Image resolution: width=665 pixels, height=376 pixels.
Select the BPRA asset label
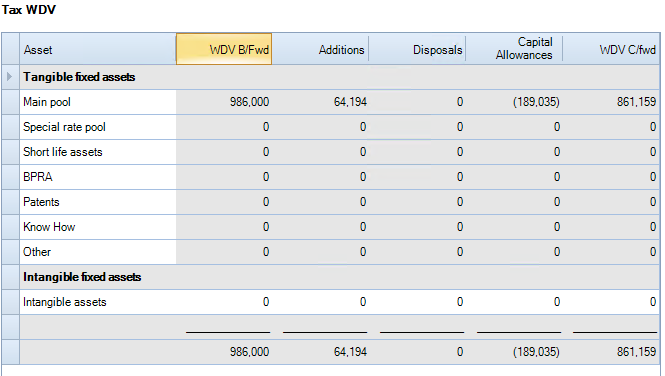tap(38, 177)
